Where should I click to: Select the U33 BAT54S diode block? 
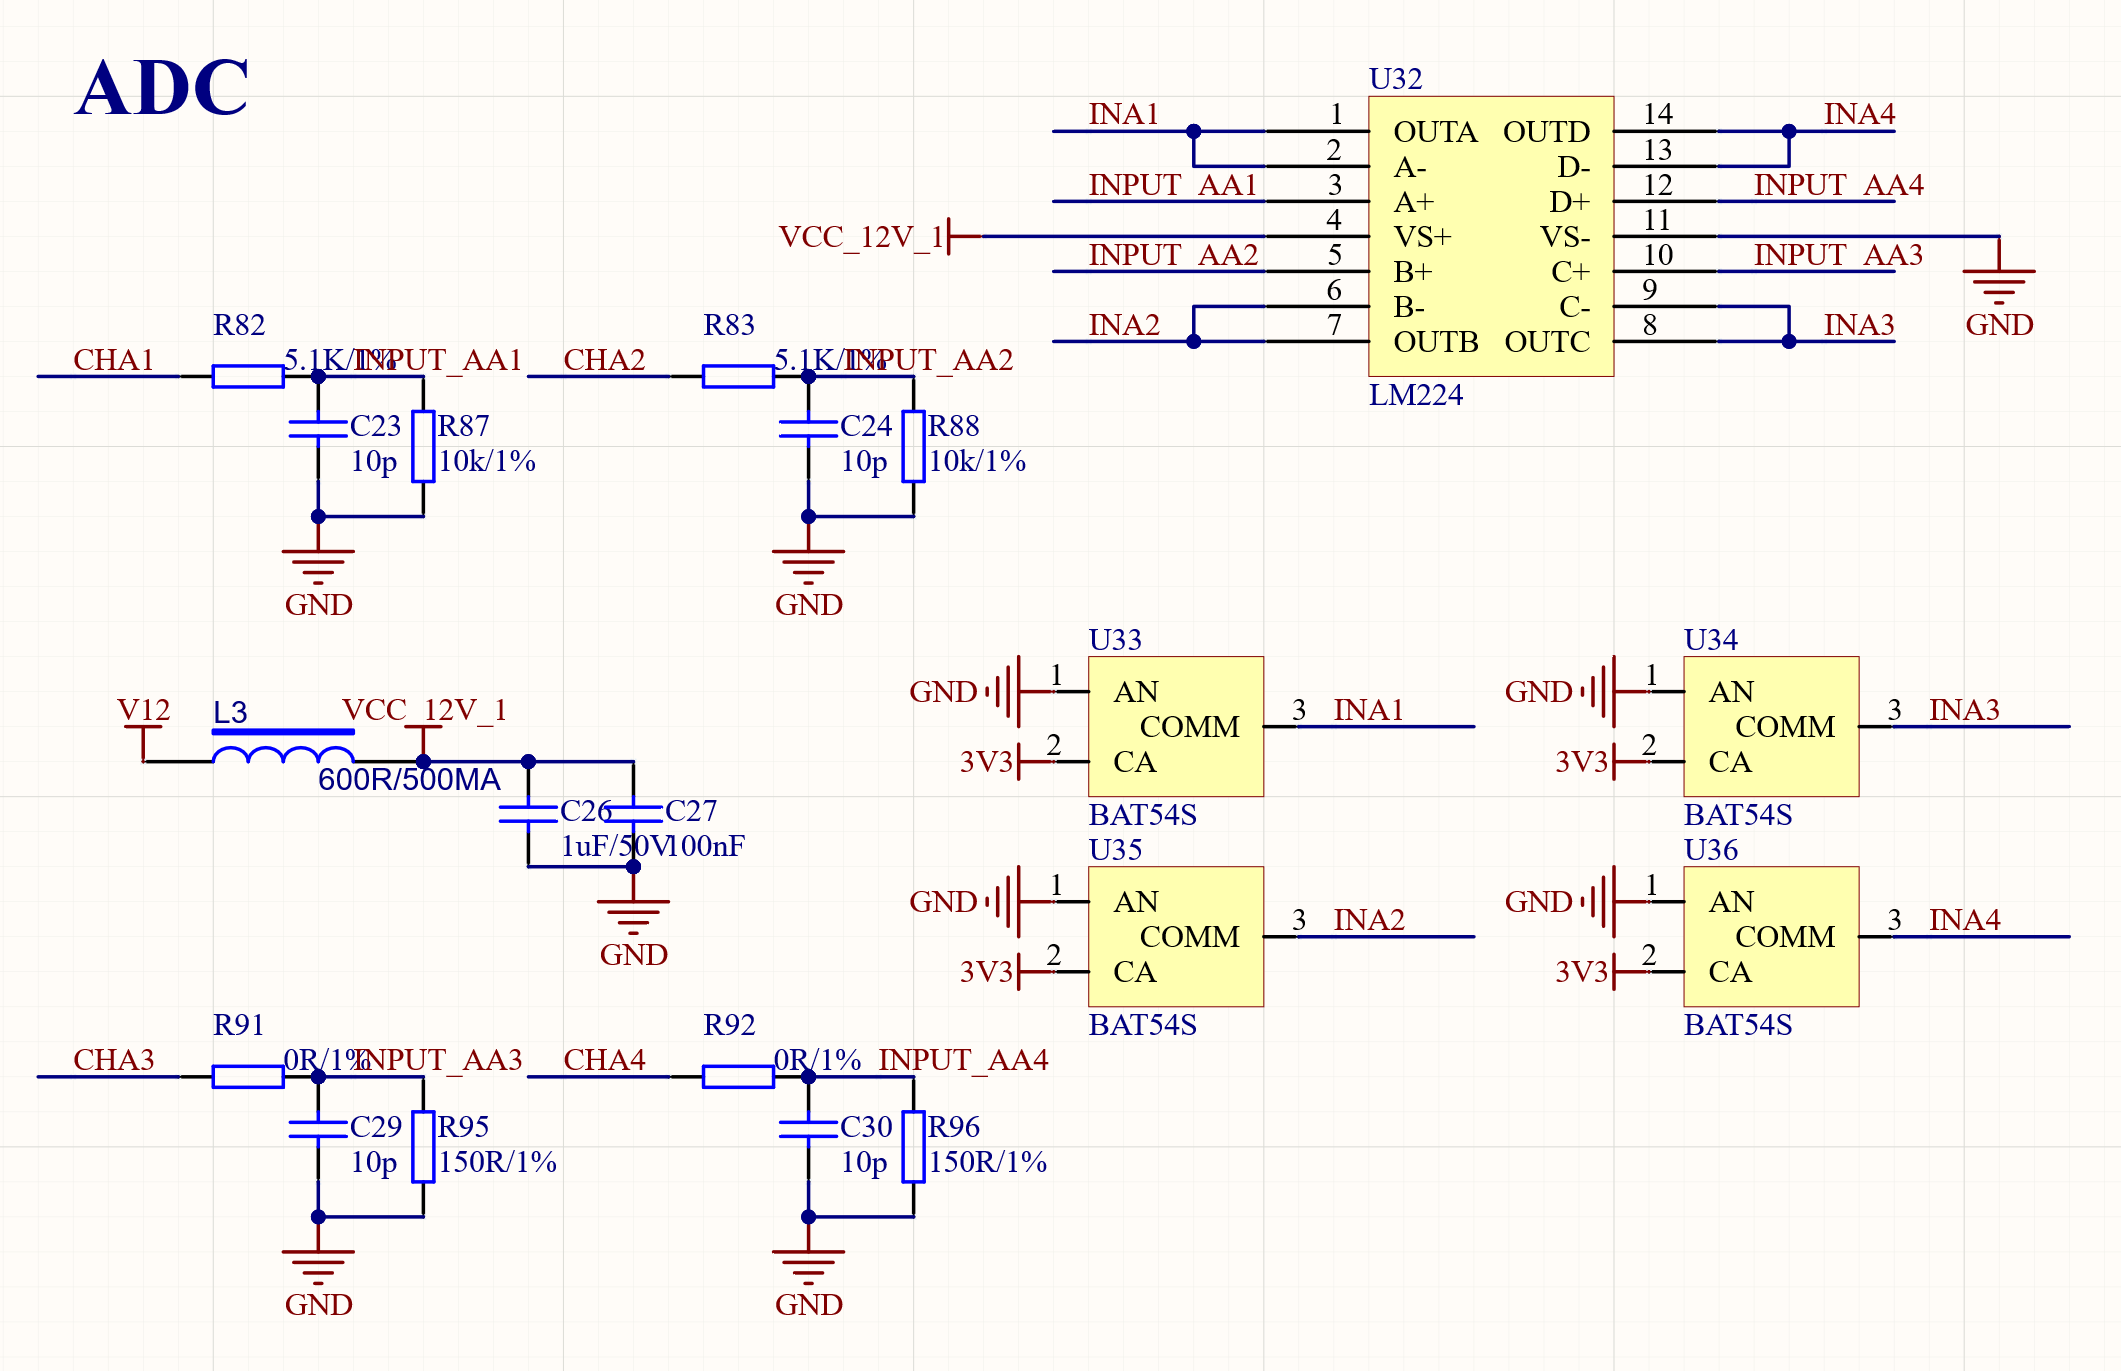1175,726
